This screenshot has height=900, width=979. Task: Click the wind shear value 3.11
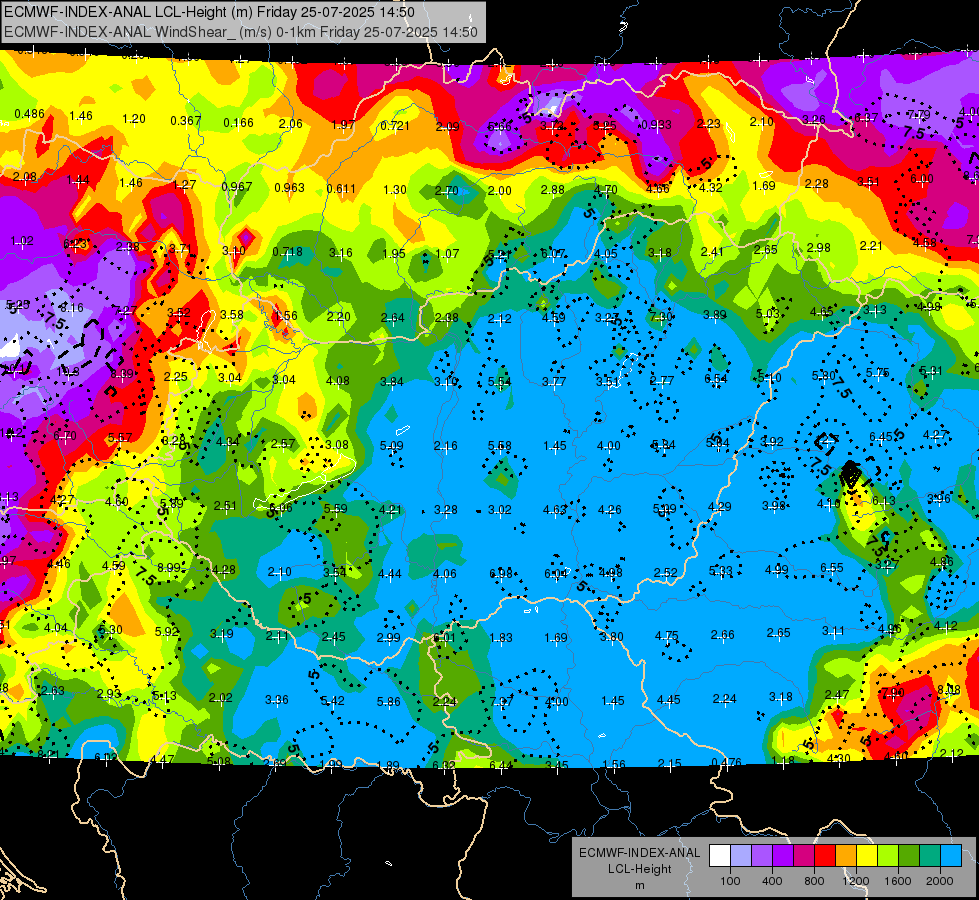coord(833,631)
